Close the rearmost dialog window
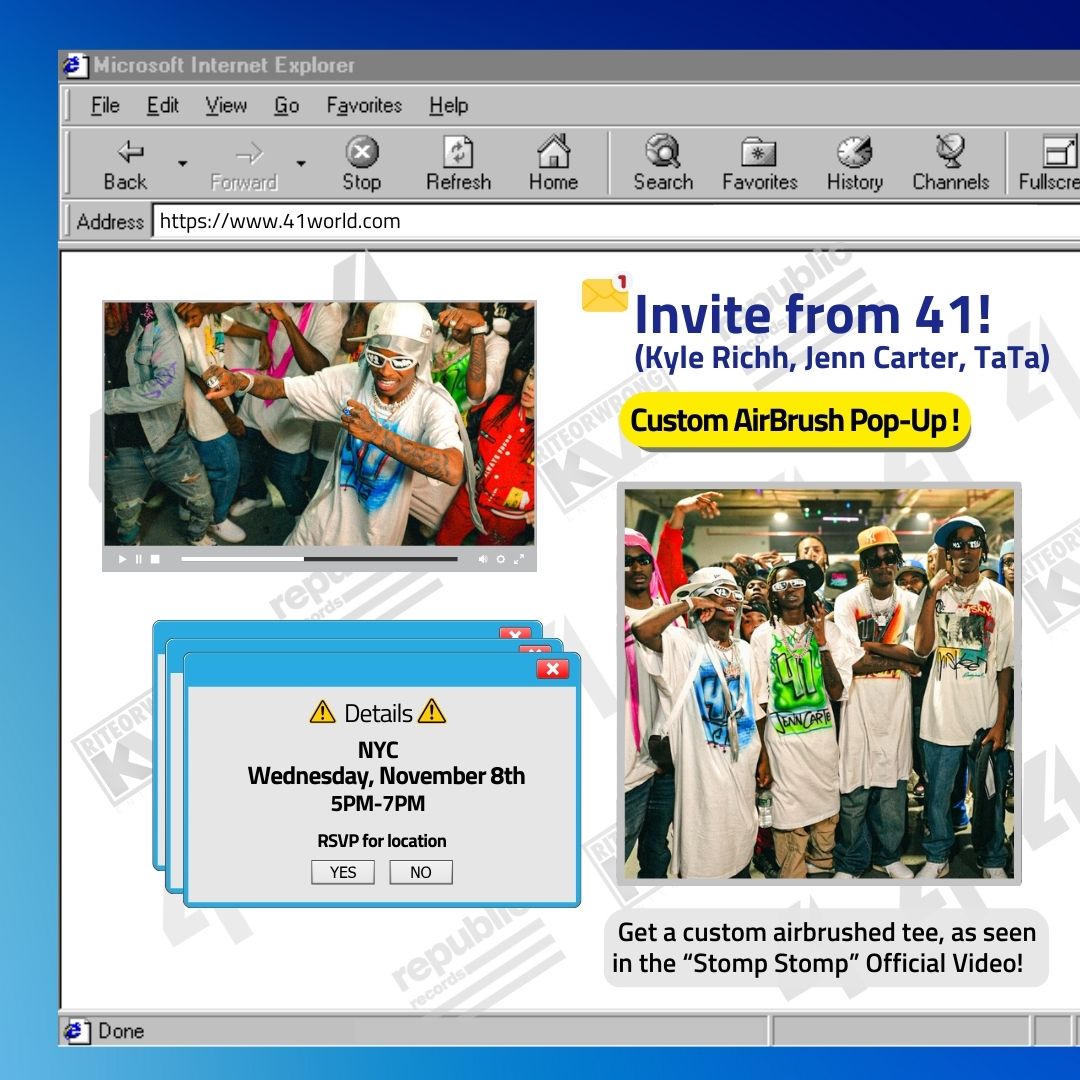 (515, 632)
